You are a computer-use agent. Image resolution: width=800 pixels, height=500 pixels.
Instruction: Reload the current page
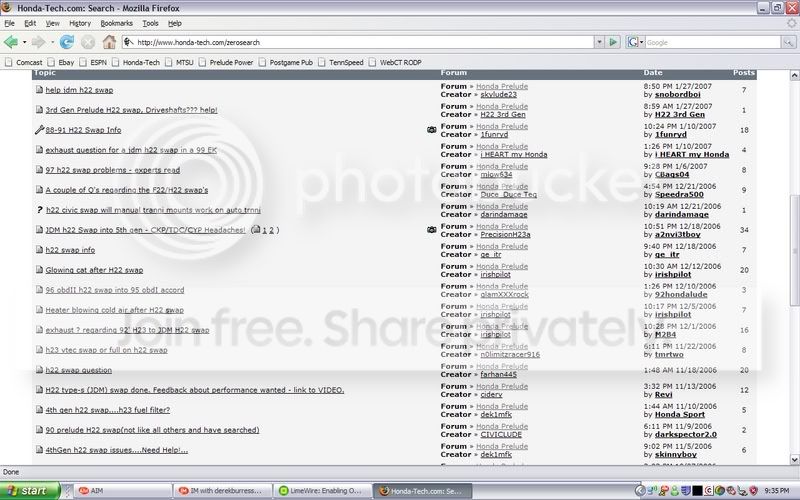[67, 42]
